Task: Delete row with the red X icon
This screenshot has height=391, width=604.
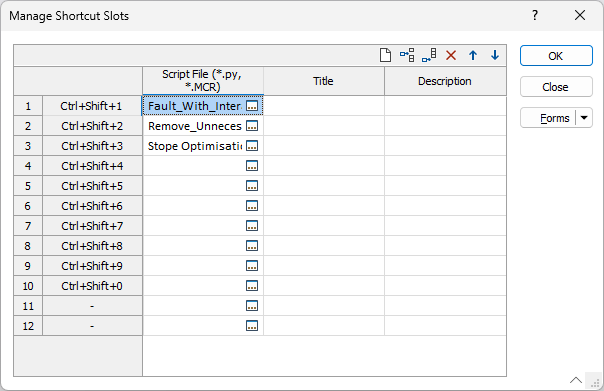Action: click(451, 55)
